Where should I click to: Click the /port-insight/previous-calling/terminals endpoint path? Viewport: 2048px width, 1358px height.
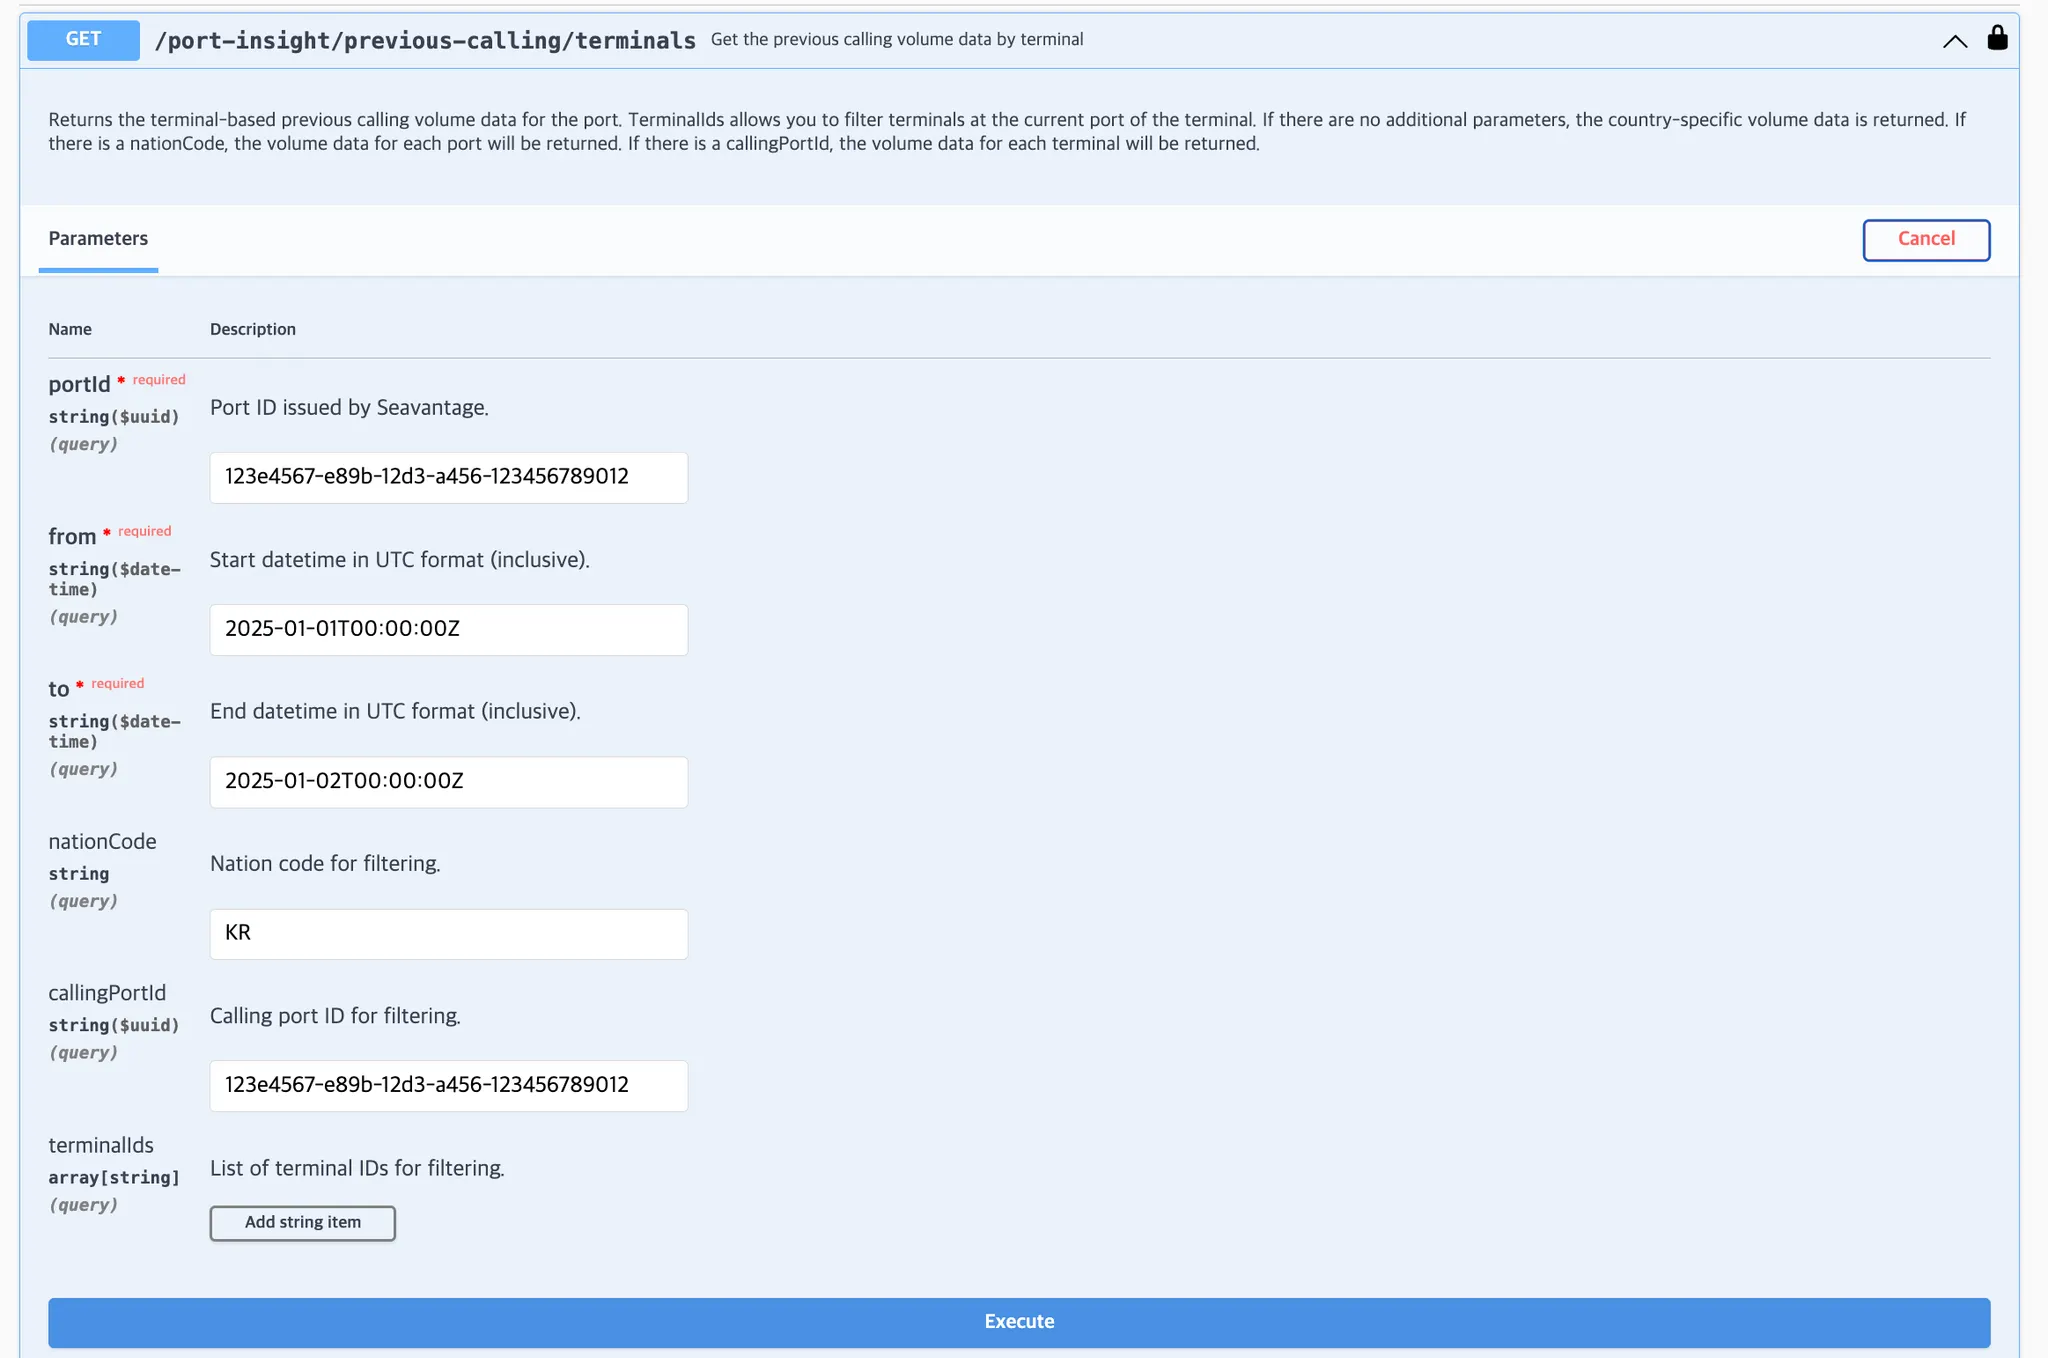point(425,41)
